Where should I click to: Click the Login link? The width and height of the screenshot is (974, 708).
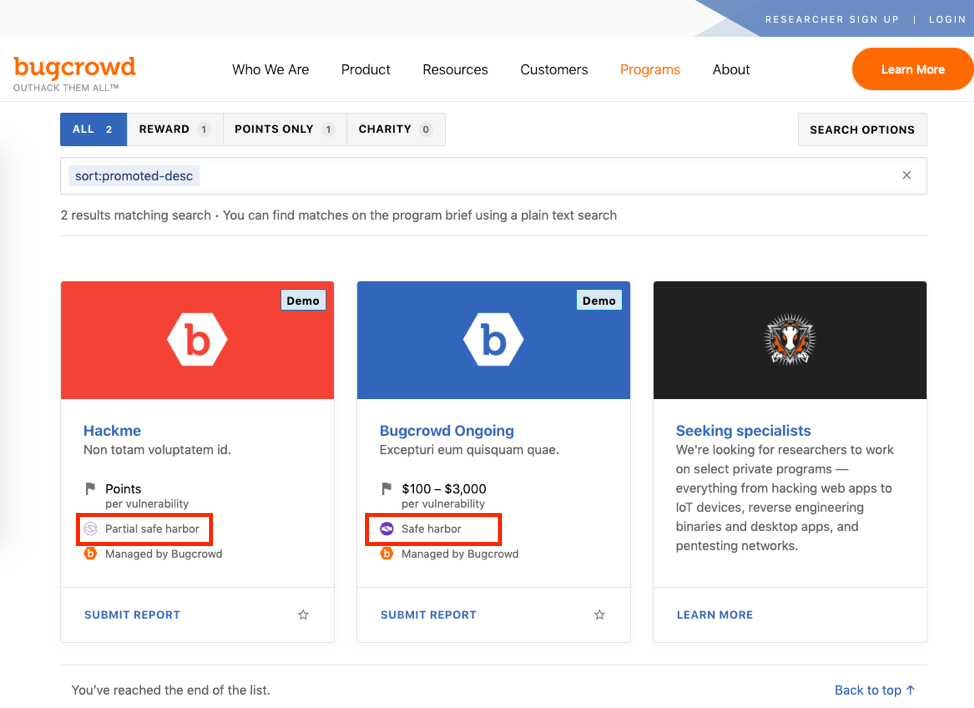pos(947,19)
